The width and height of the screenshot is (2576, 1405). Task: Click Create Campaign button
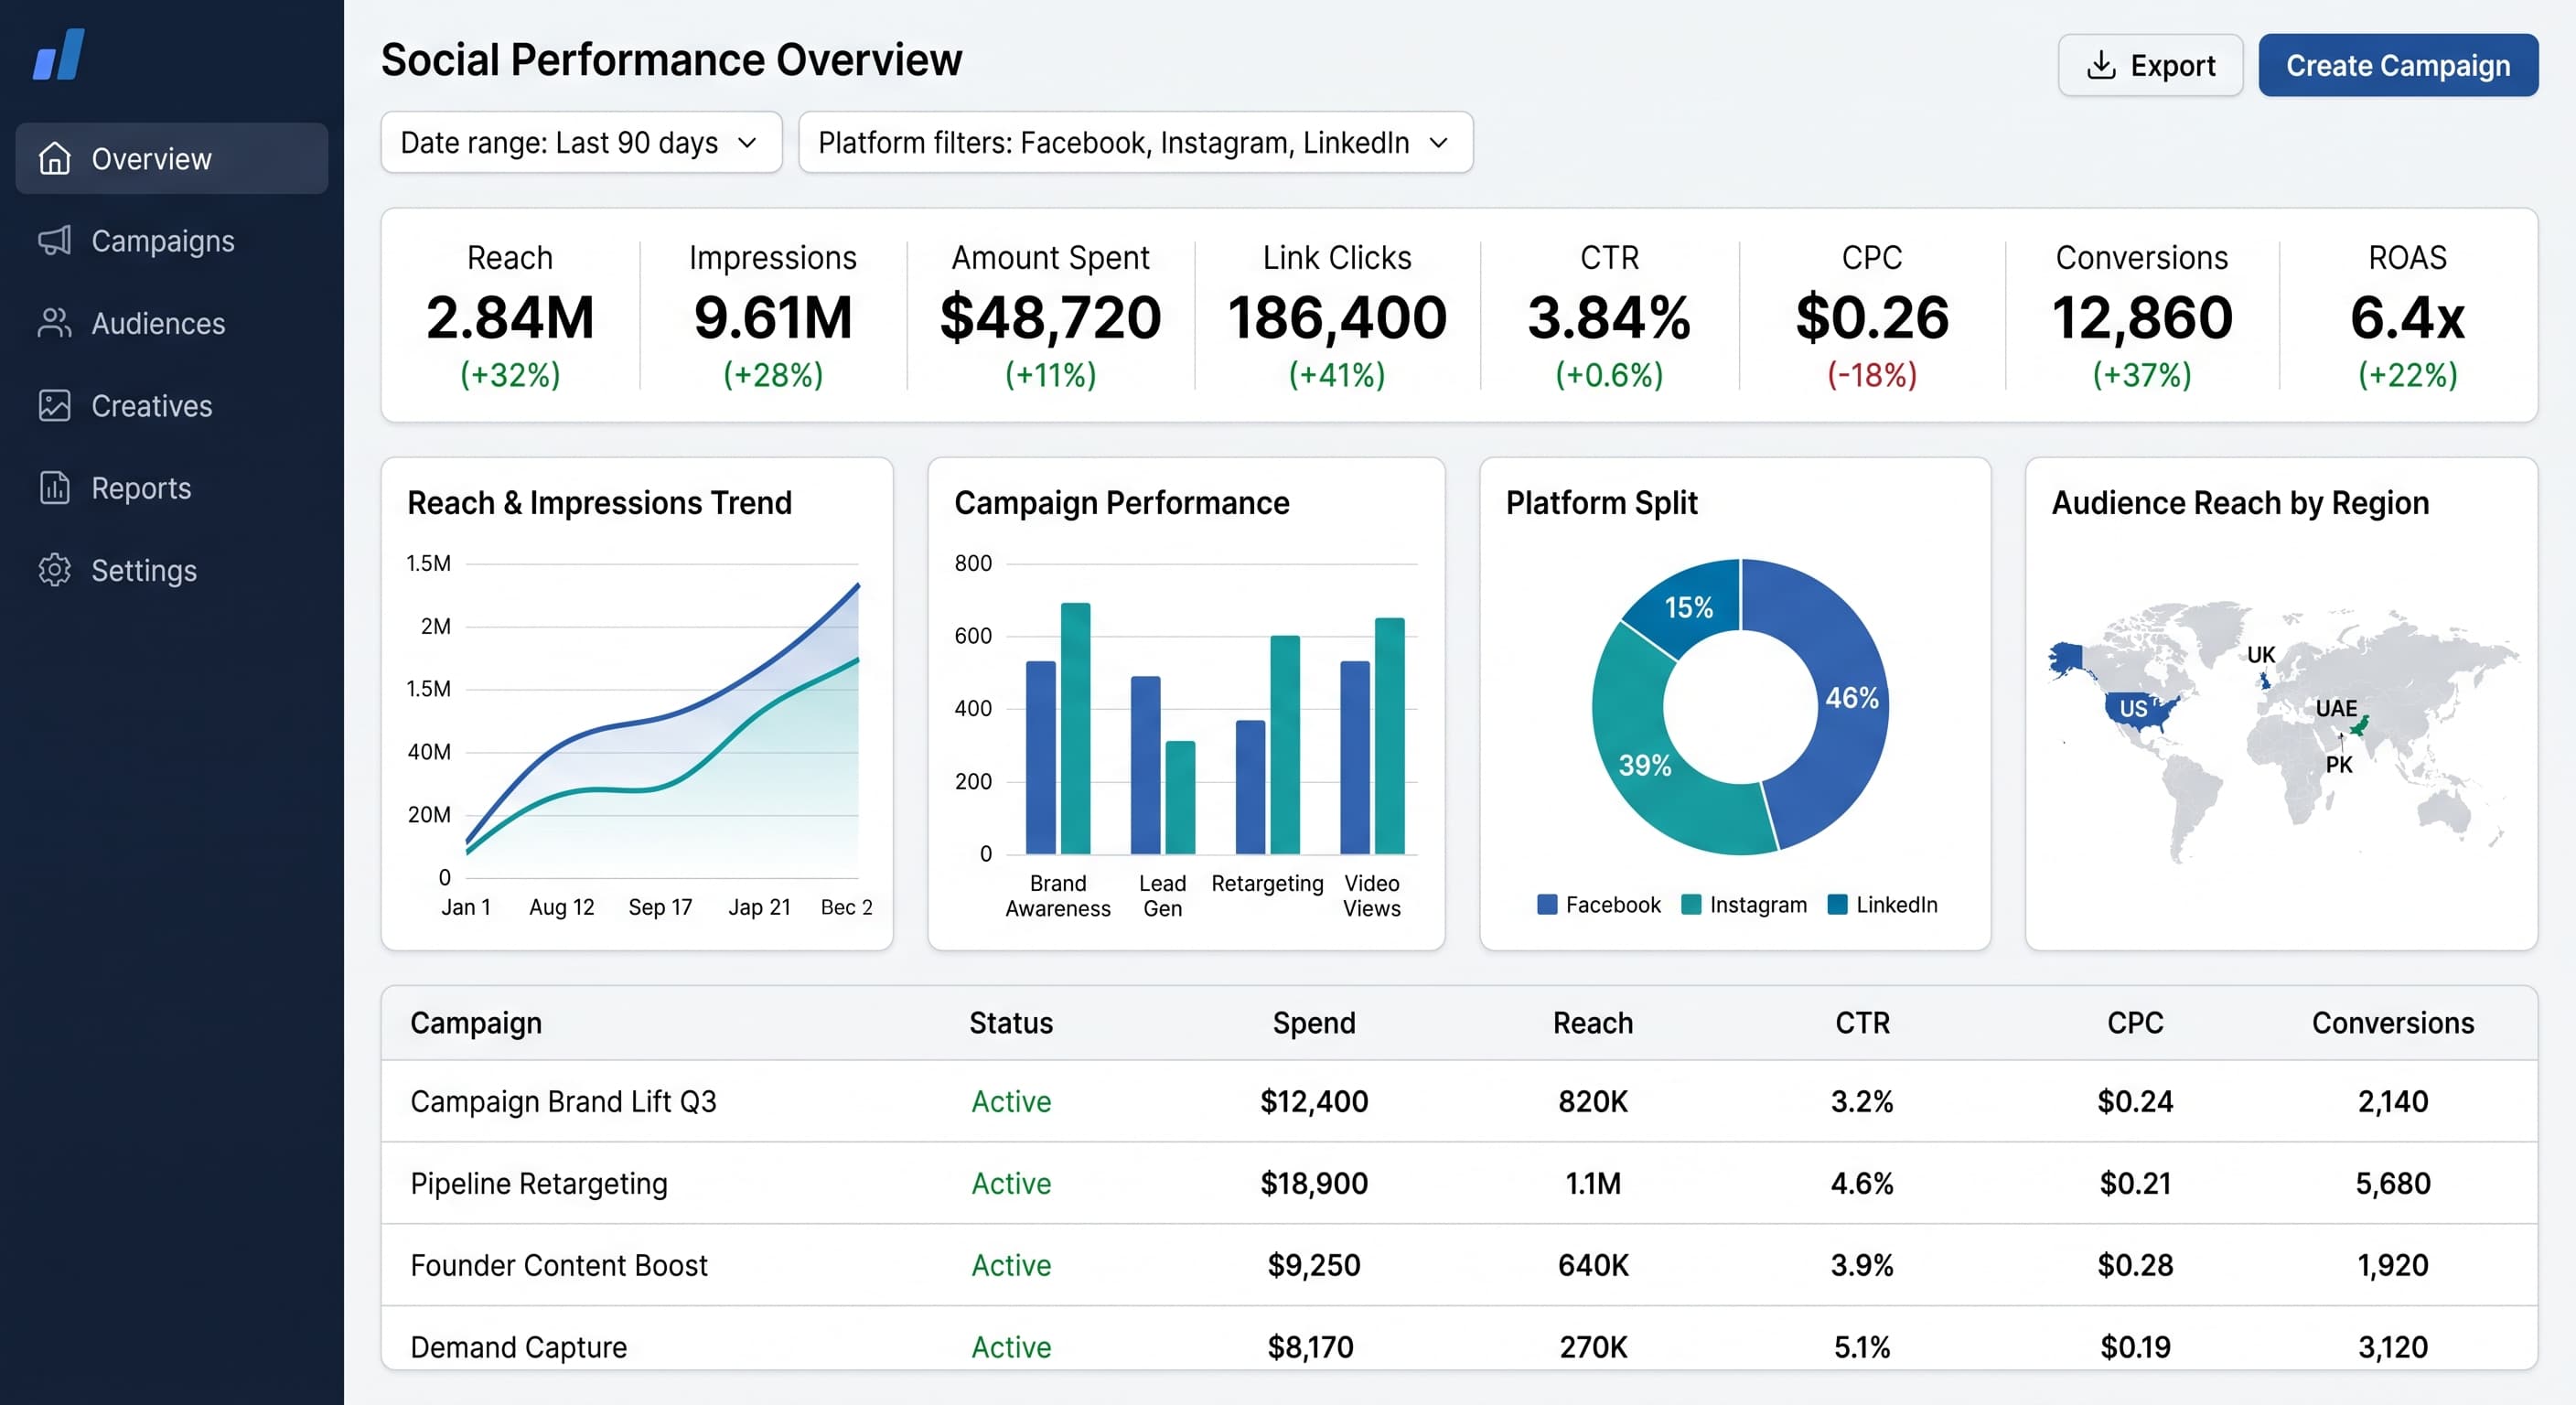click(x=2397, y=65)
